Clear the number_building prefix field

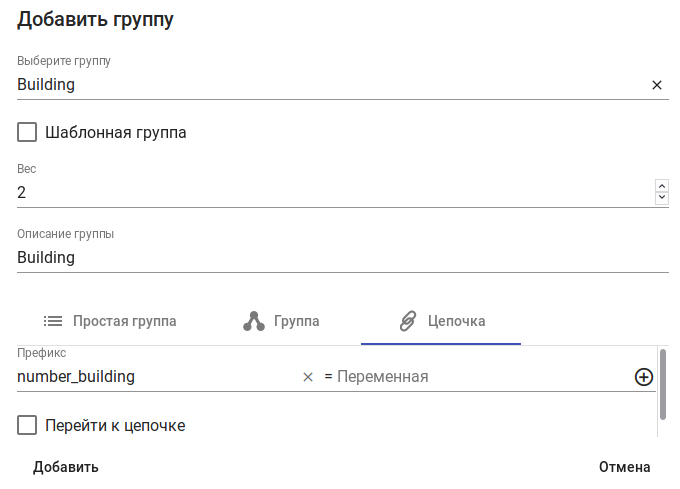point(308,377)
